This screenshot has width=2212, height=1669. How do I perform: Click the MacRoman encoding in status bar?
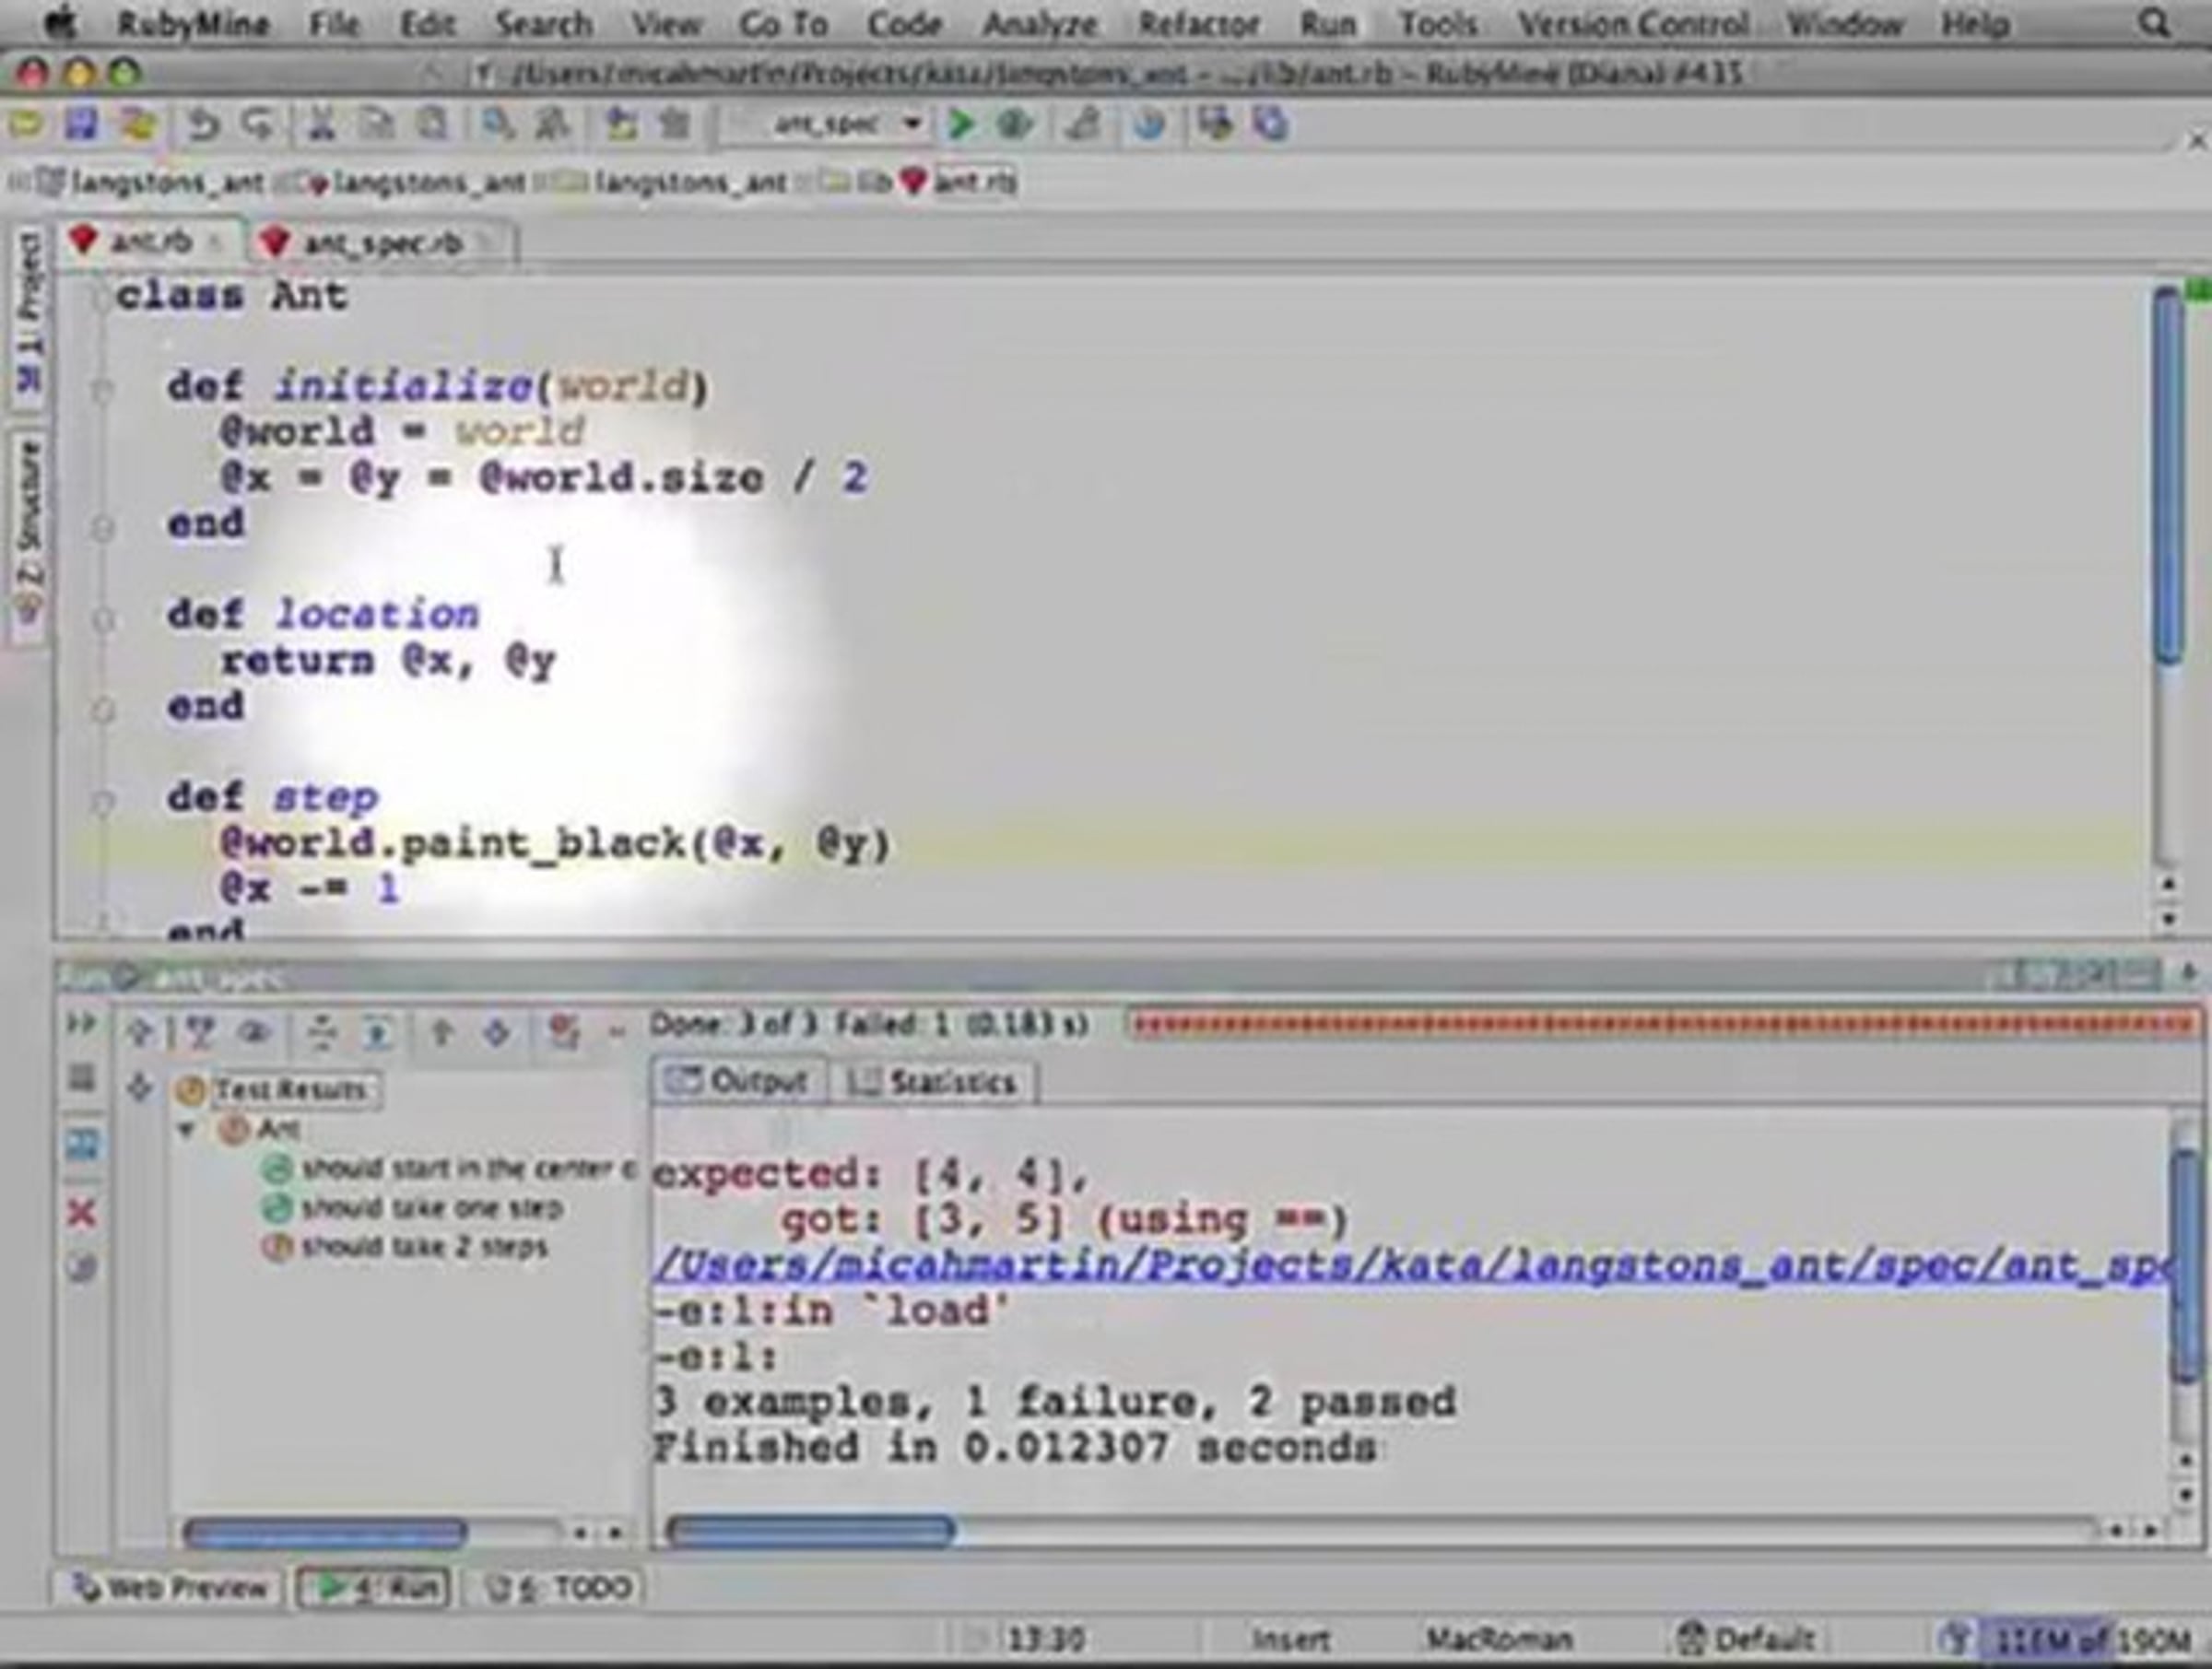[1498, 1639]
